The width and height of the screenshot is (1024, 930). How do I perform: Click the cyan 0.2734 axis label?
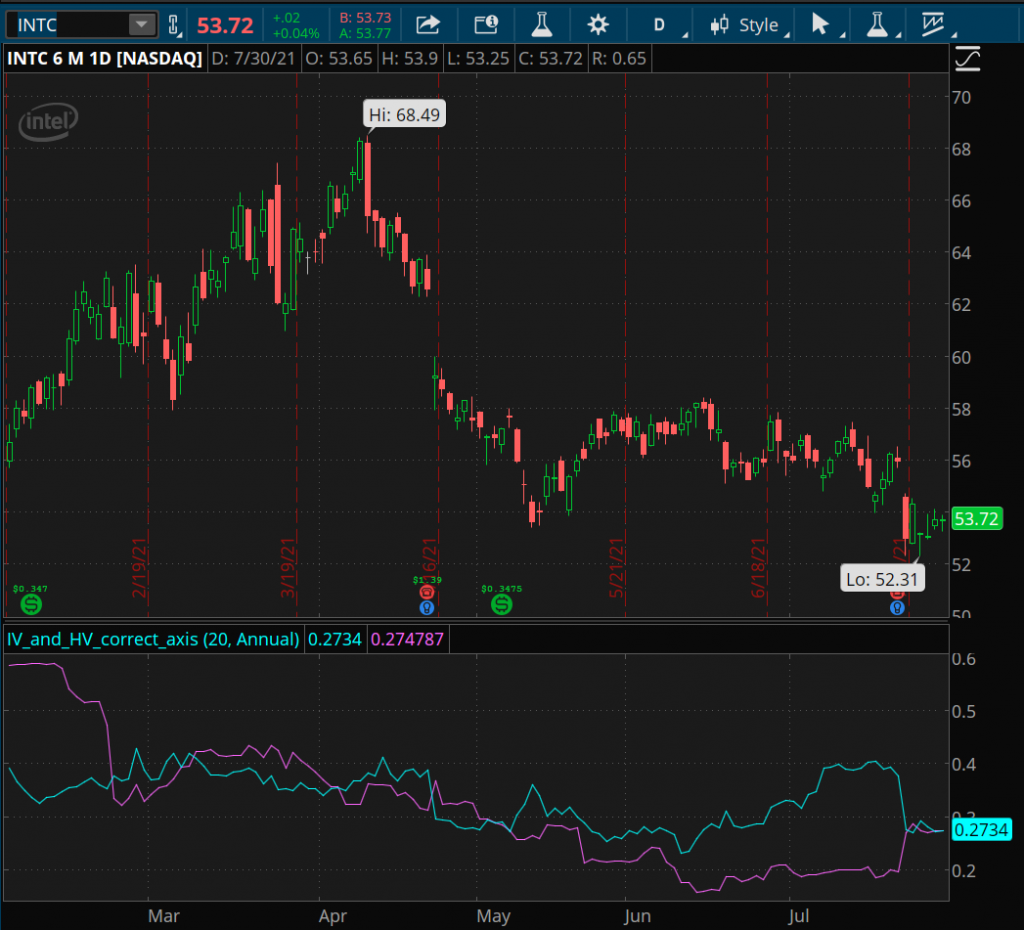coord(982,829)
